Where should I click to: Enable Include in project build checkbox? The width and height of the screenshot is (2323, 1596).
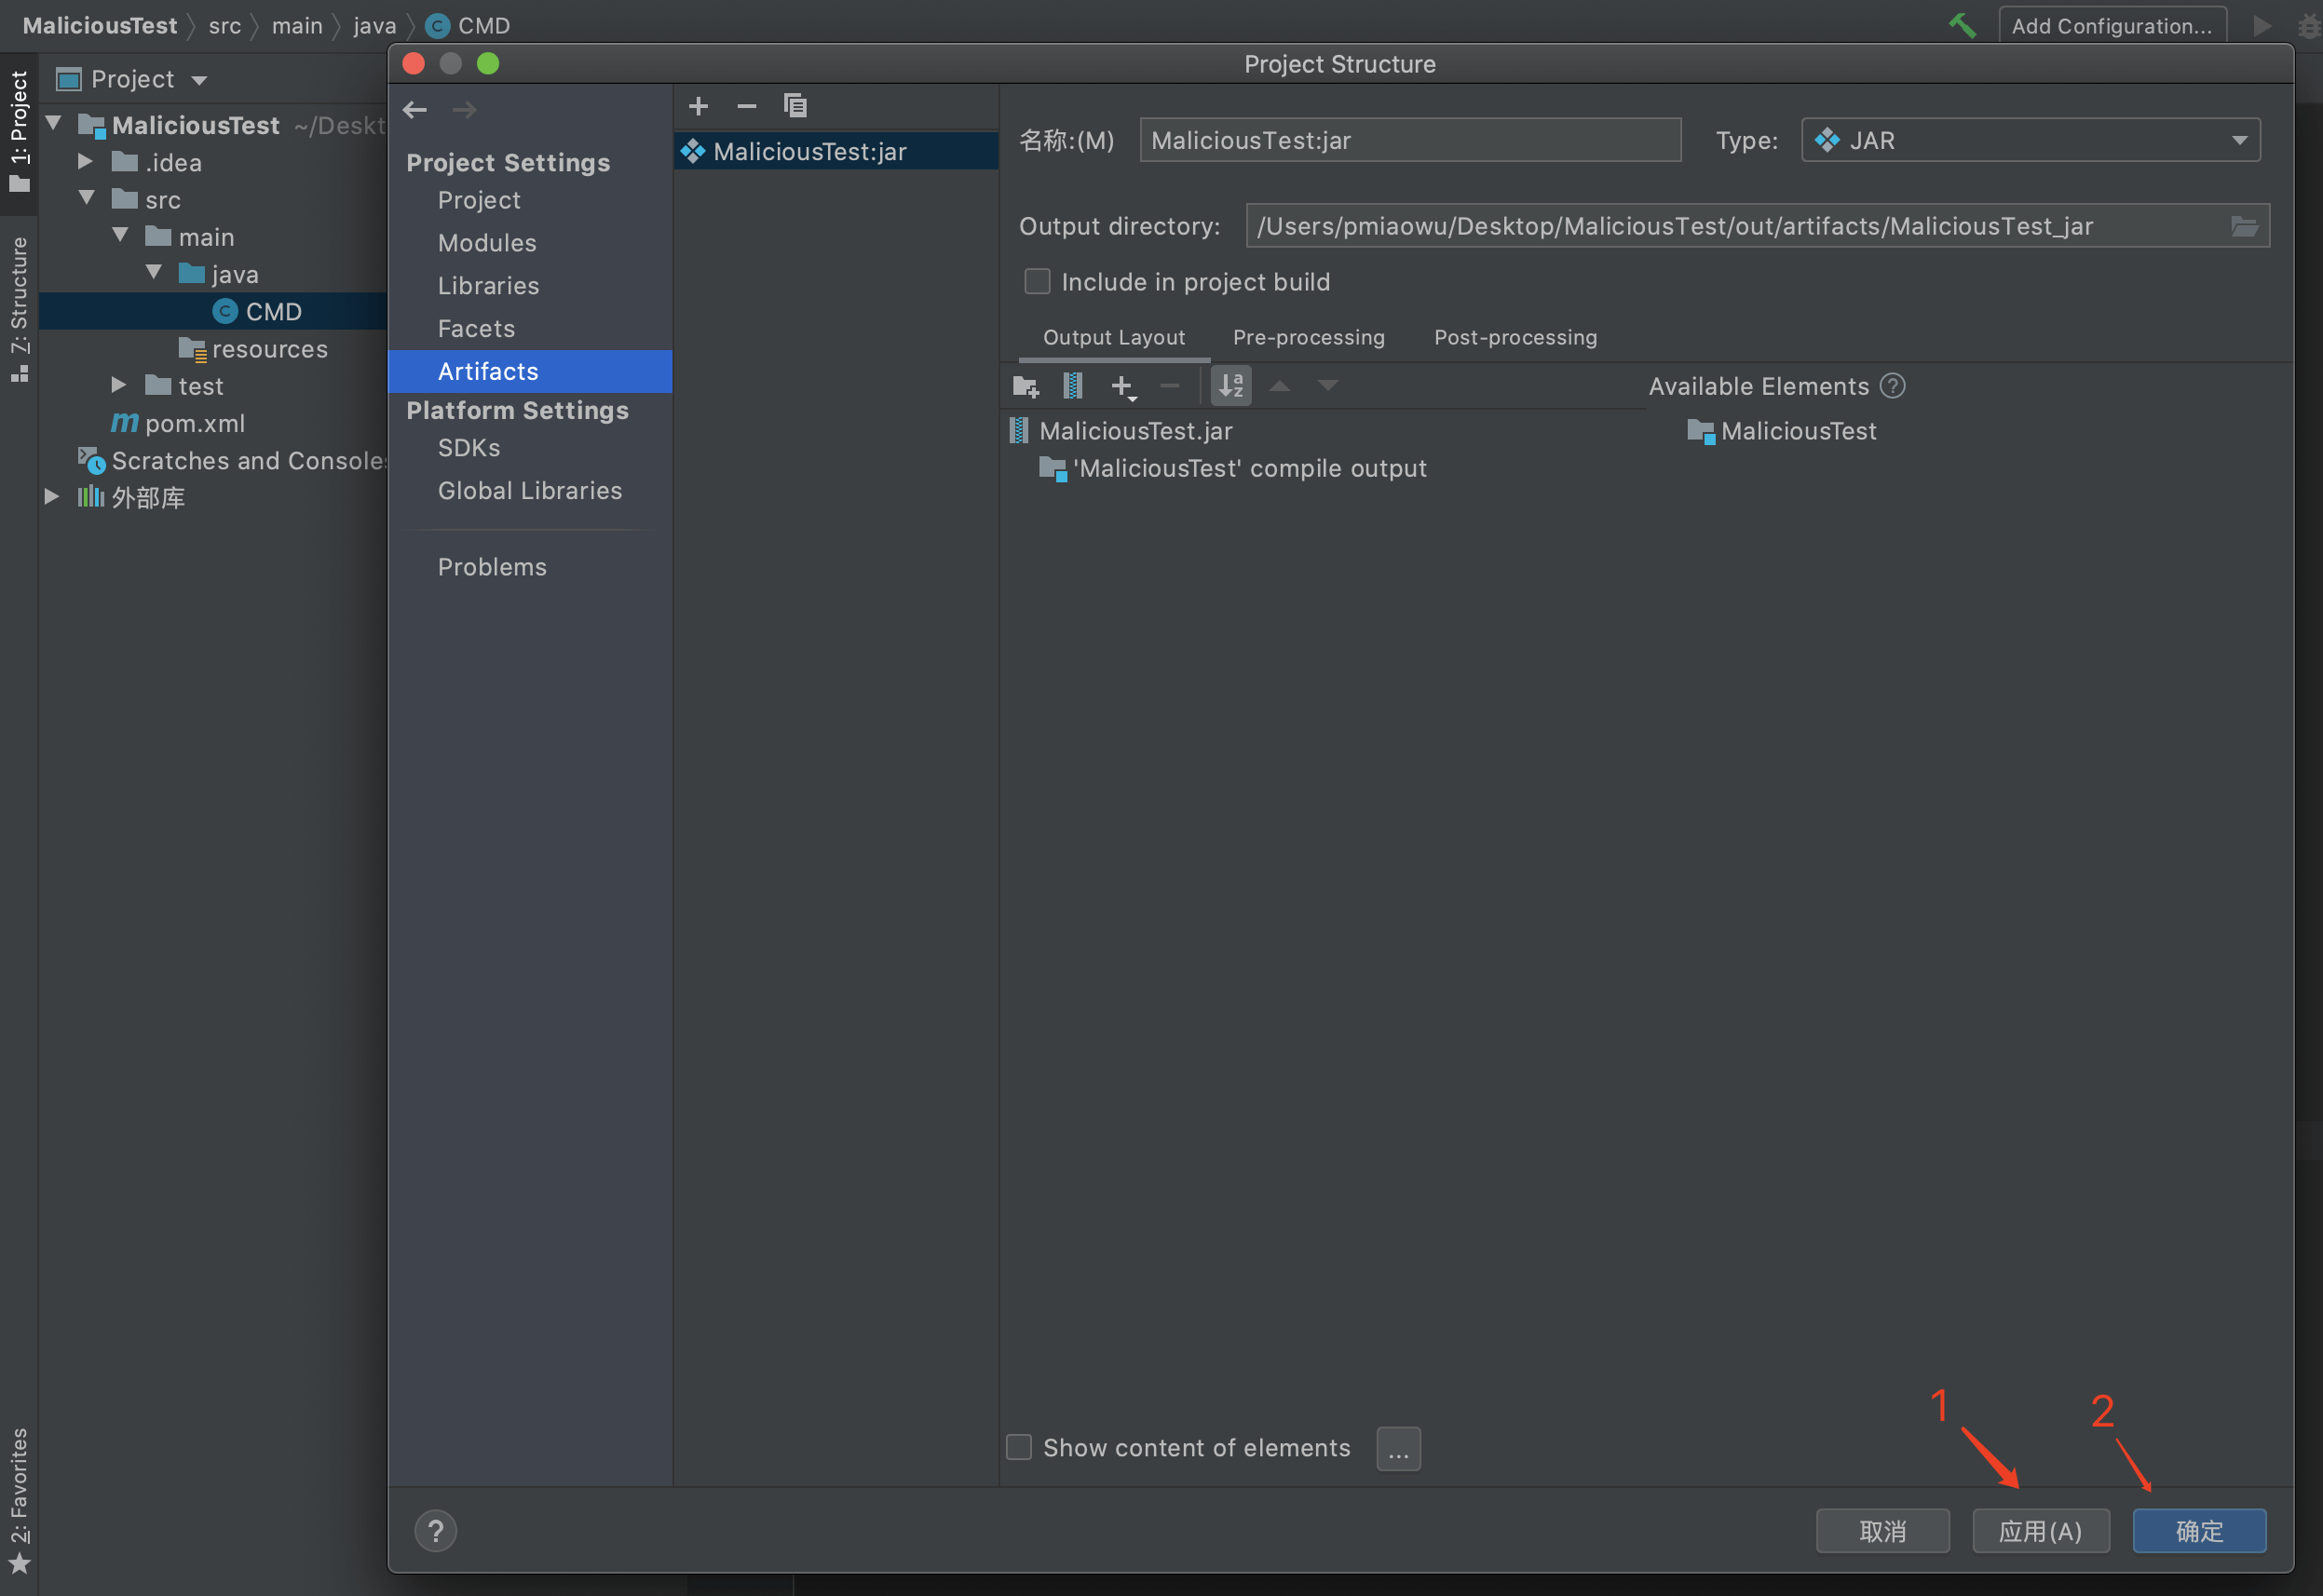1037,282
